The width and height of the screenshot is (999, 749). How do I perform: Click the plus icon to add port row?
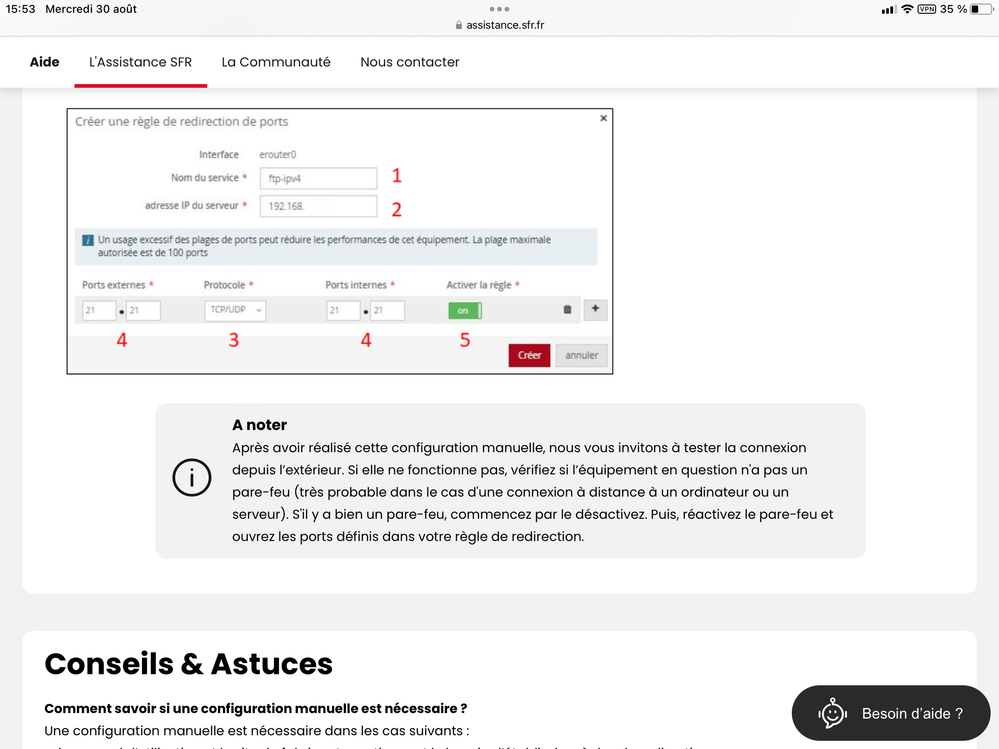(x=595, y=310)
